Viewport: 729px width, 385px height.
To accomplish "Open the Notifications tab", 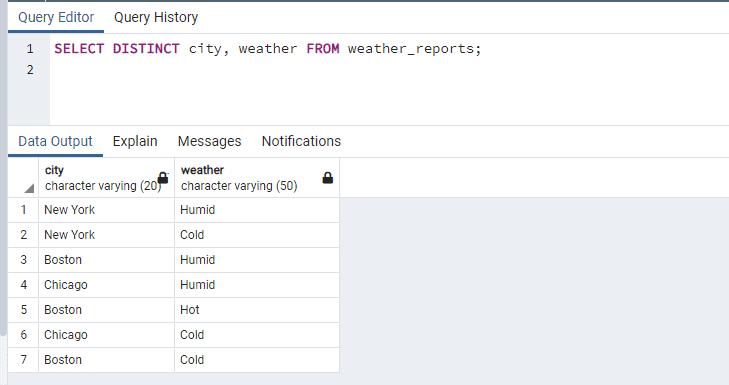I will 301,141.
